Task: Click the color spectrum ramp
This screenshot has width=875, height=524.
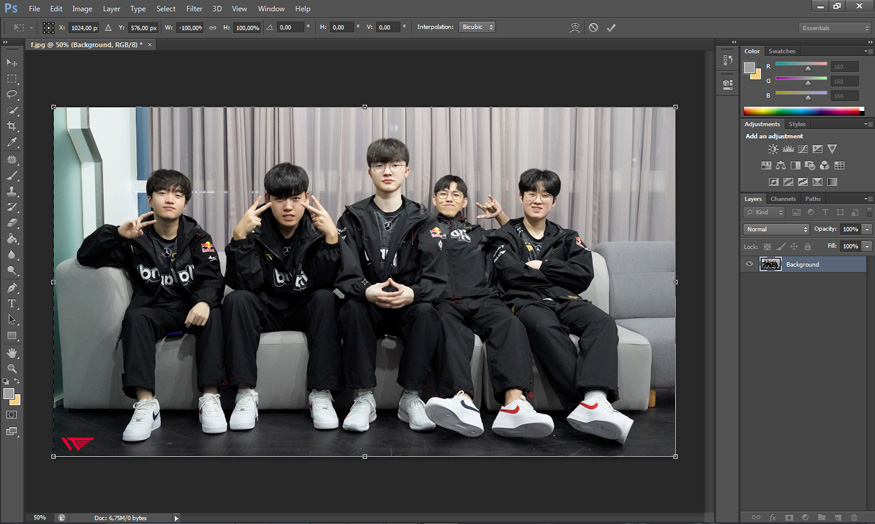Action: [802, 110]
